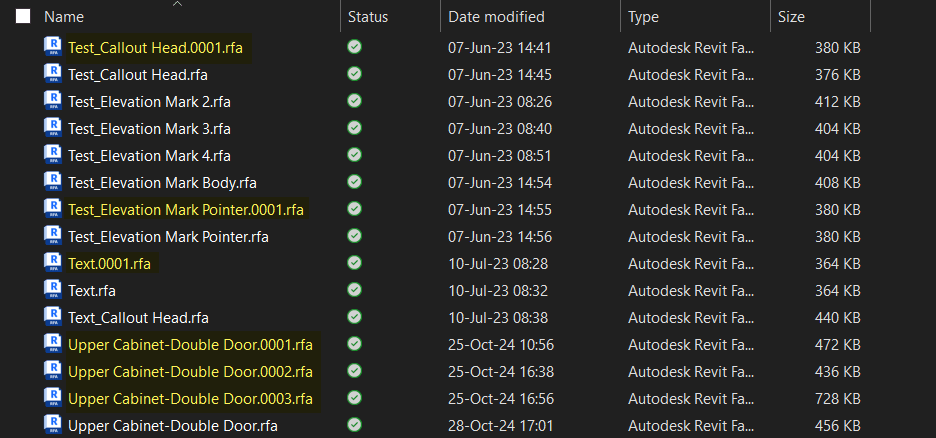Viewport: 936px width, 438px height.
Task: Click the Revit icon of Text.0001.rfa
Action: pos(53,263)
